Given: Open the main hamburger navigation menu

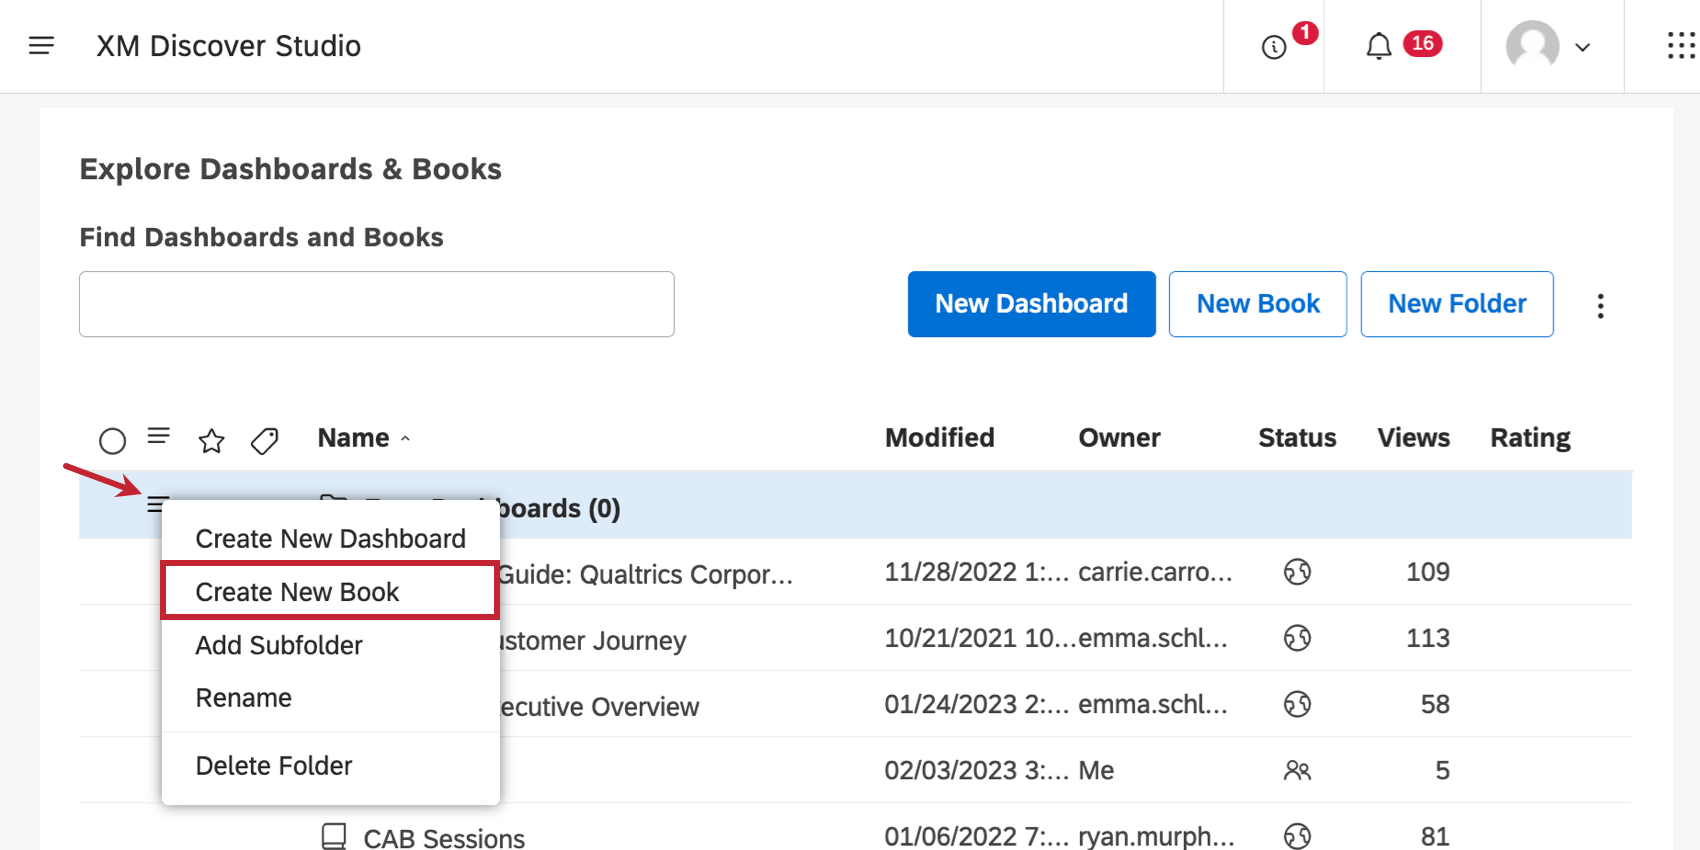Looking at the screenshot, I should click(x=41, y=46).
